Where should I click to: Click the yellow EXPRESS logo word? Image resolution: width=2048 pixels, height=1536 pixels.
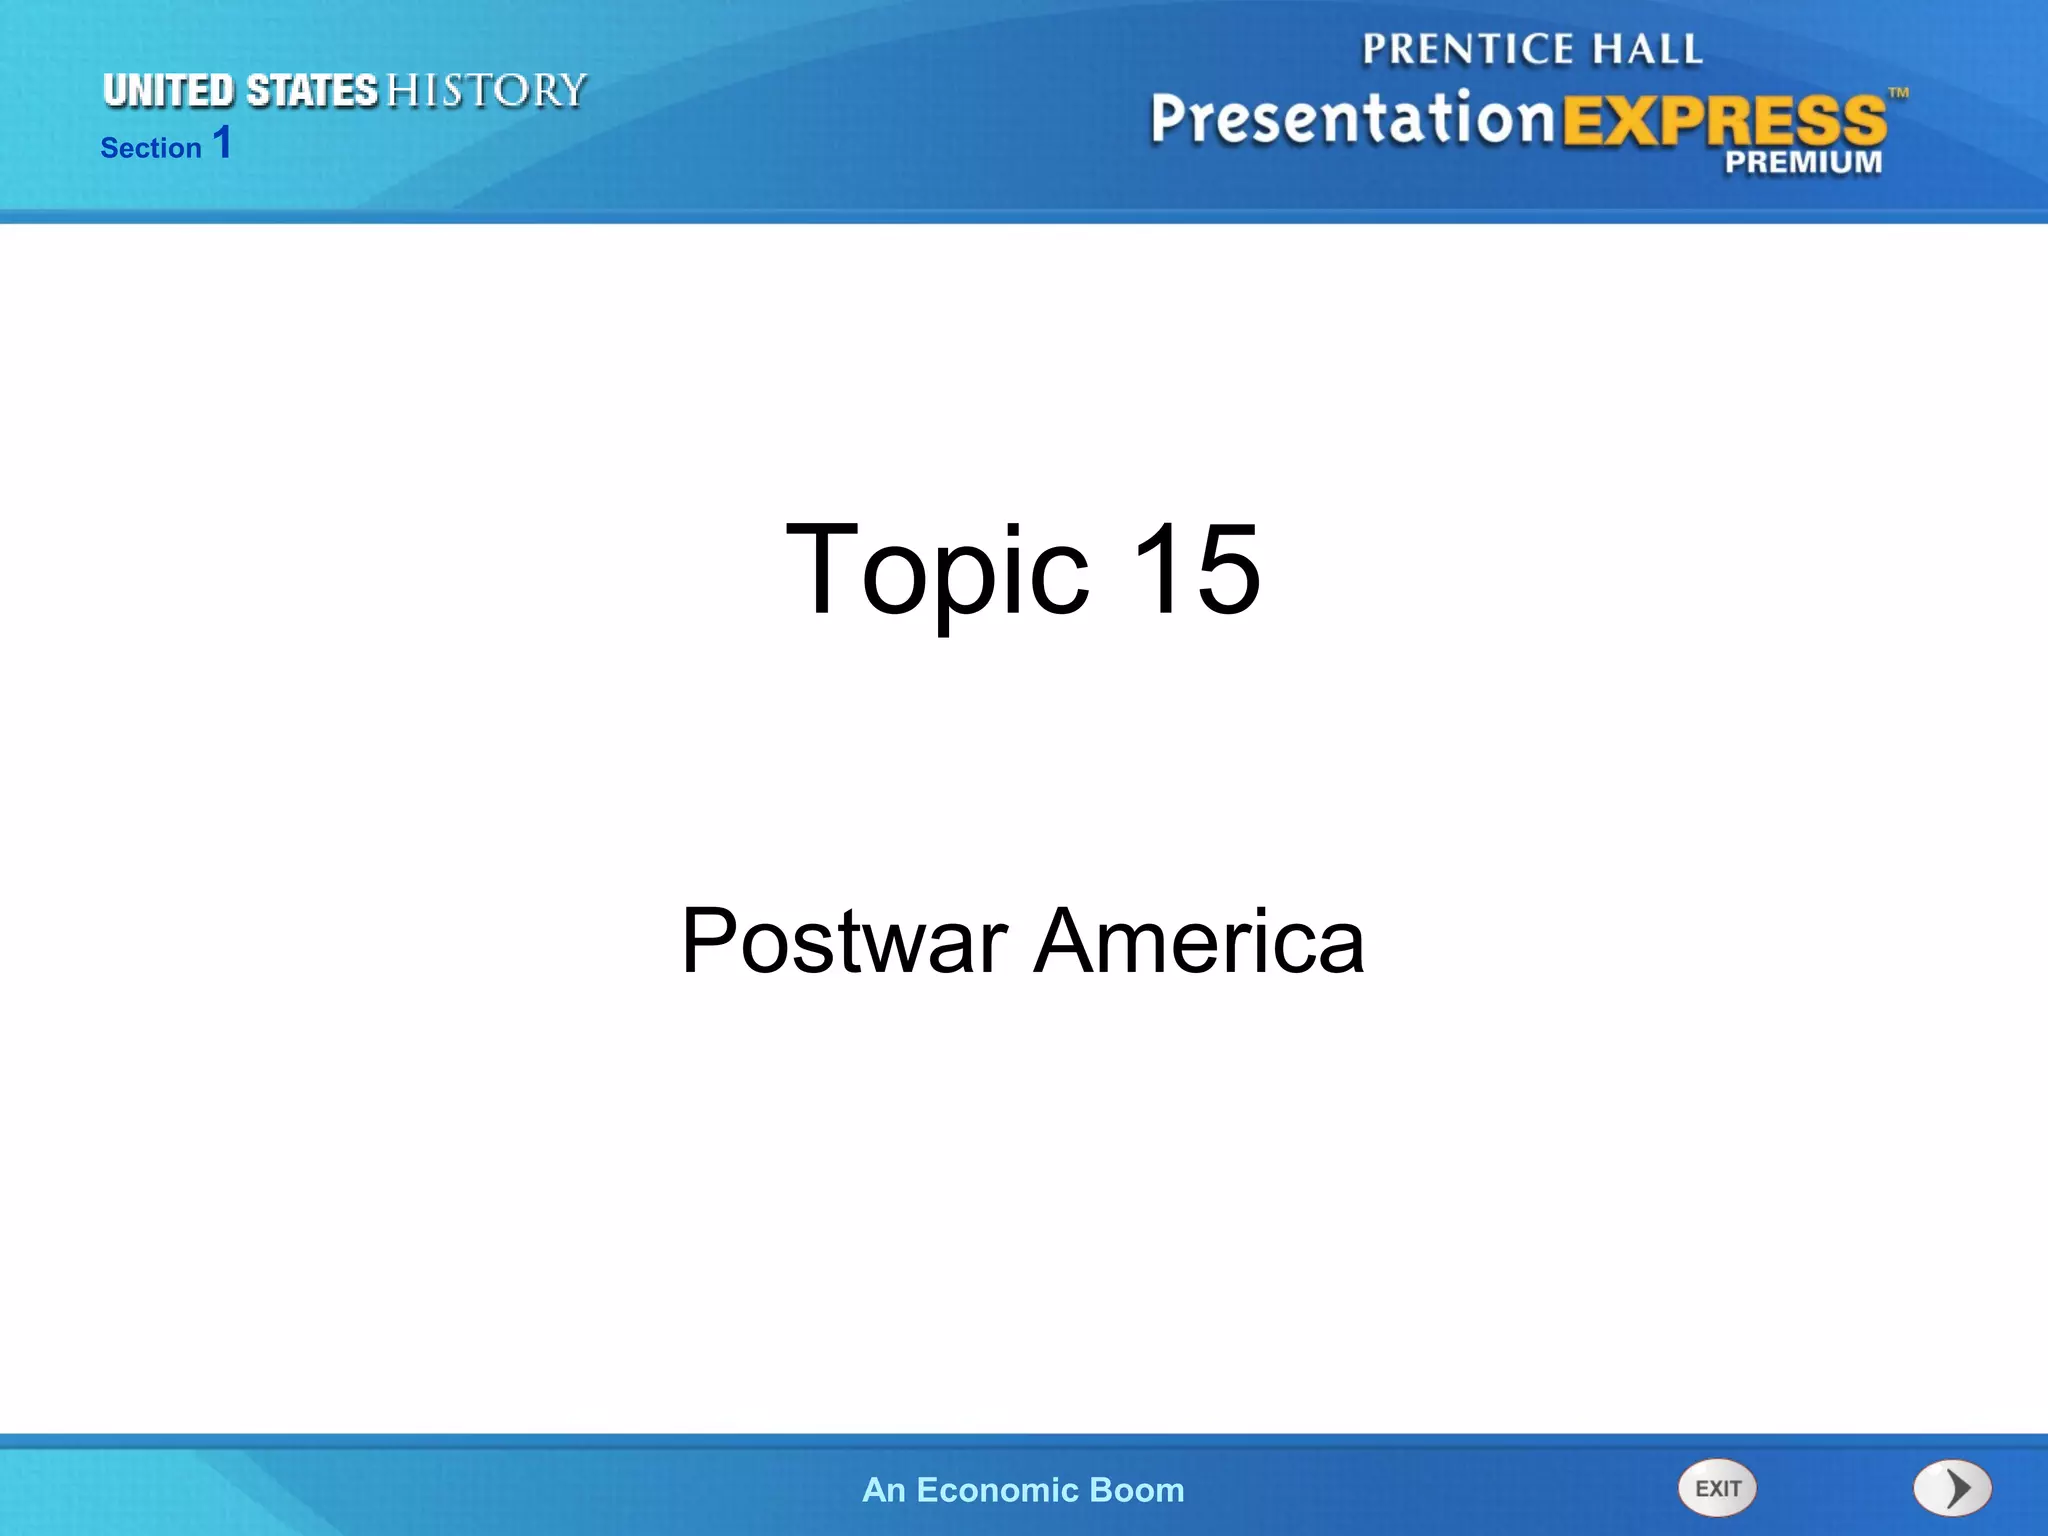pyautogui.click(x=1724, y=121)
